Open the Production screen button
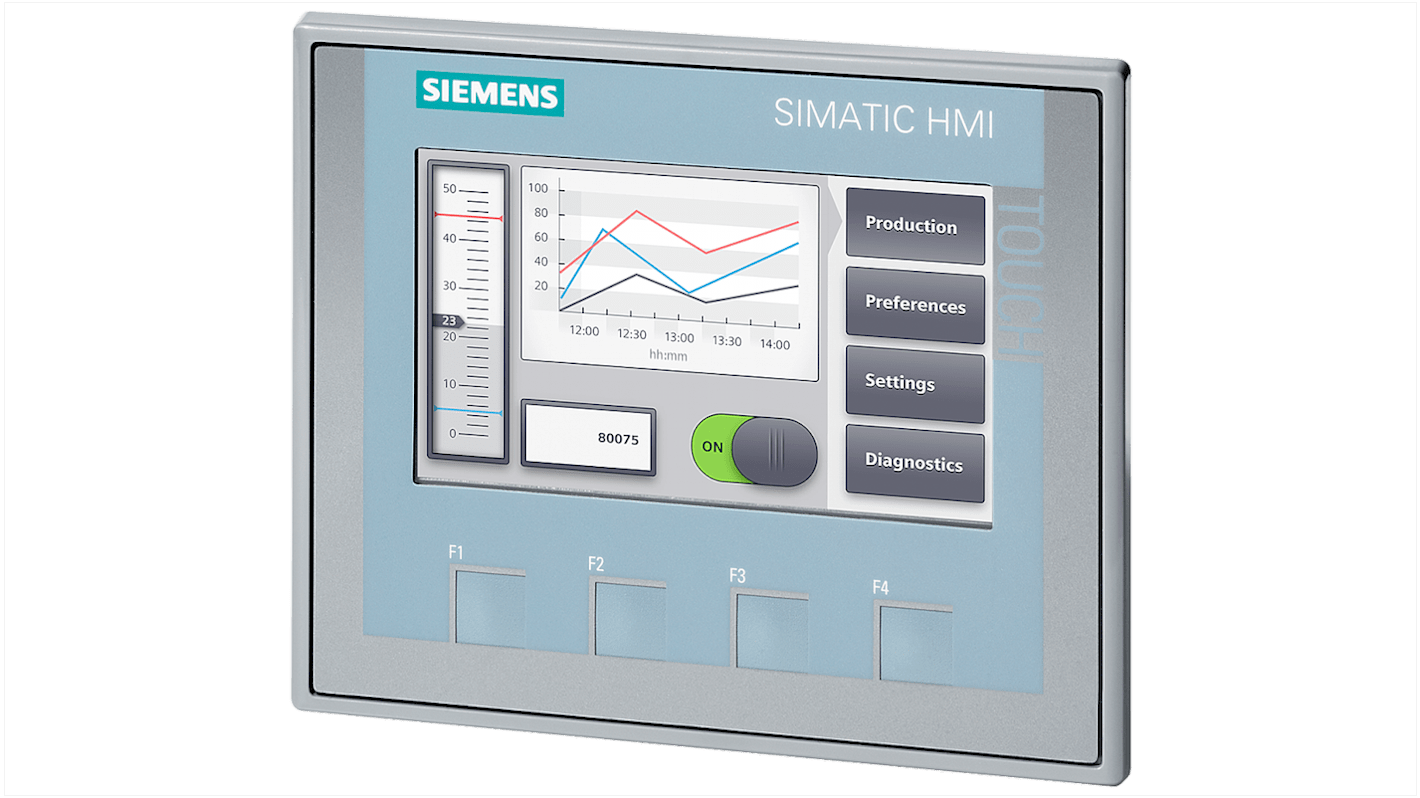This screenshot has width=1420, height=798. pyautogui.click(x=915, y=227)
